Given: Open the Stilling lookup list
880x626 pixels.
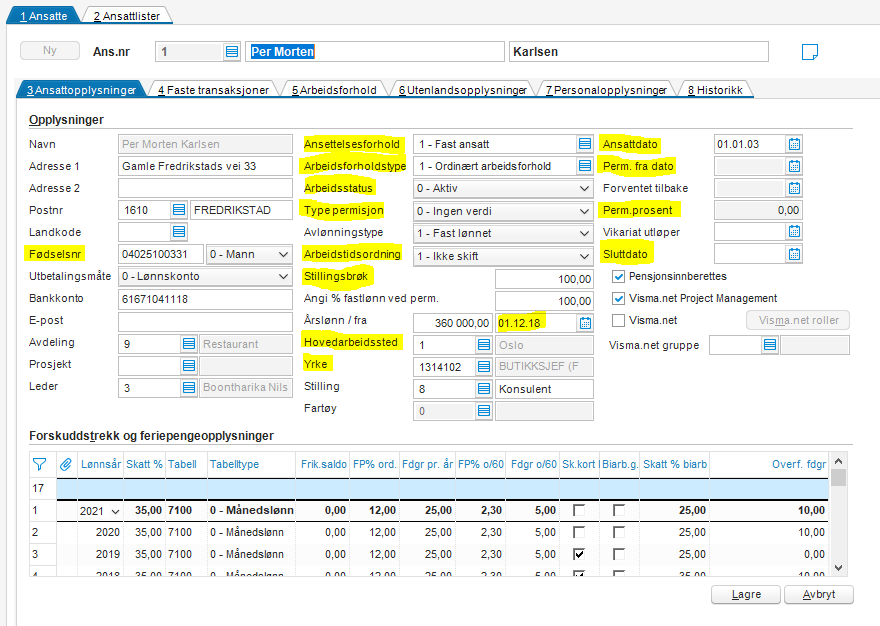Looking at the screenshot, I should (x=484, y=389).
